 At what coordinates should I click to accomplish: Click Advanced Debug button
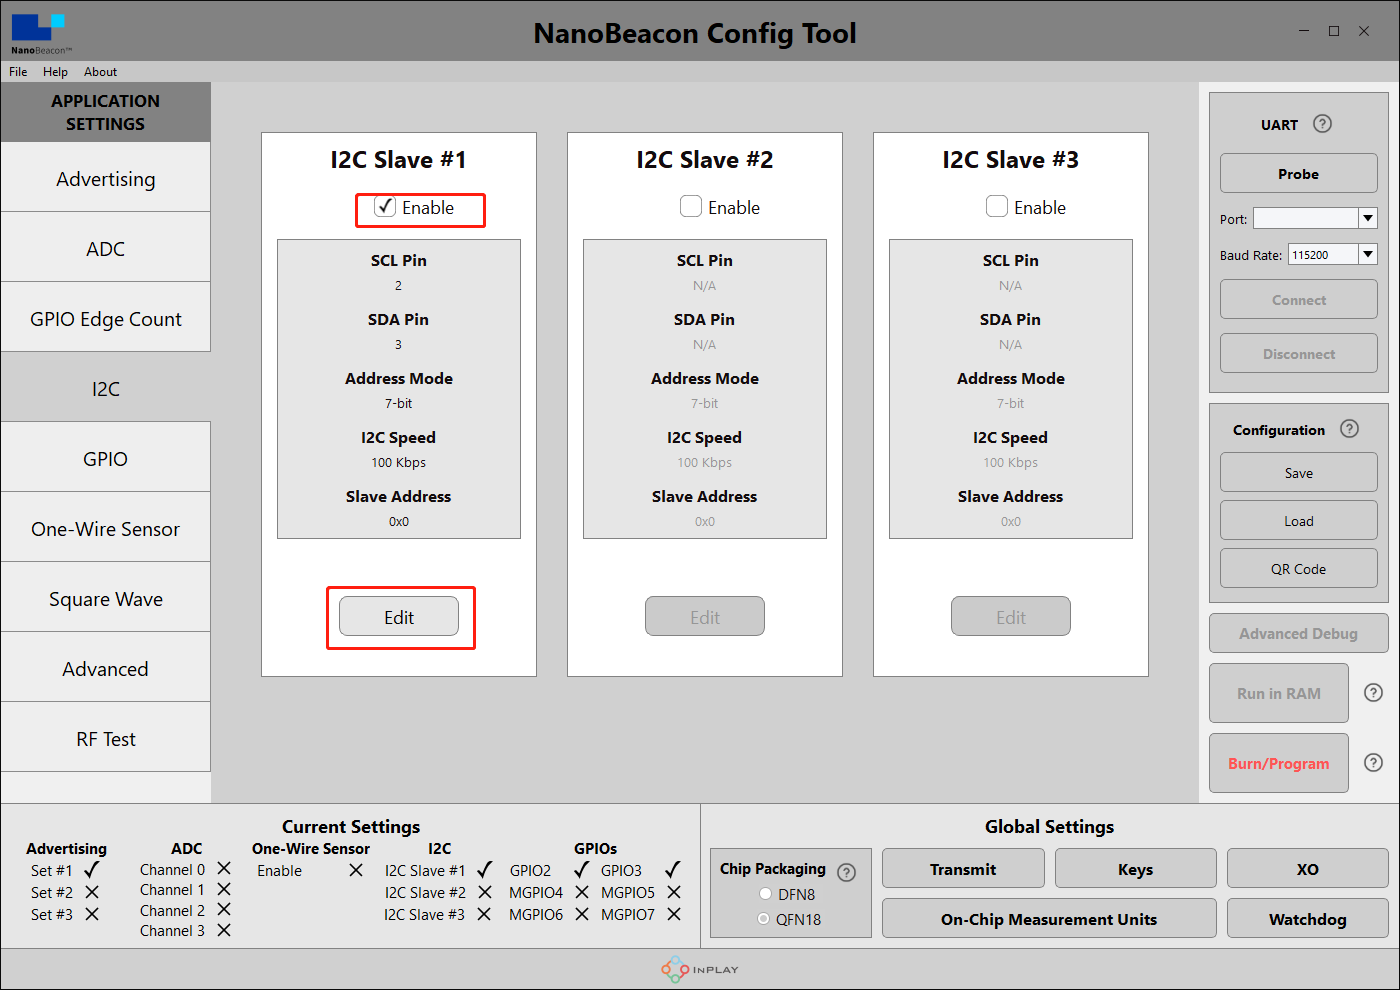[x=1299, y=633]
